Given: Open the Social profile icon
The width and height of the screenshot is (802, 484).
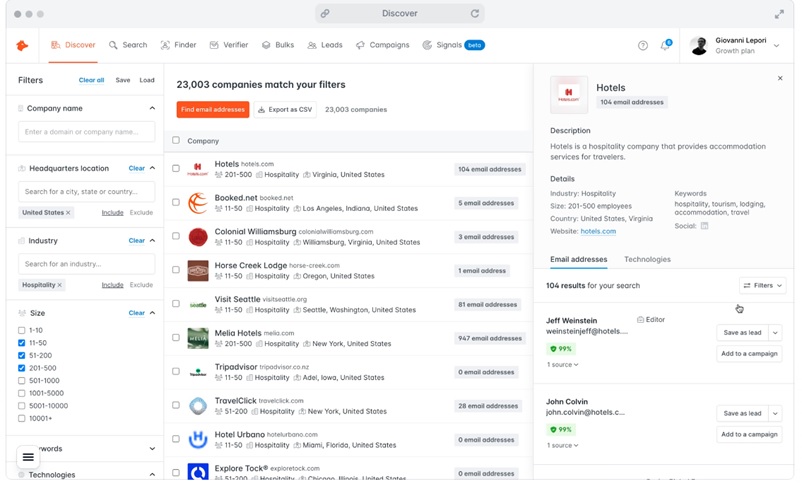Looking at the screenshot, I should (704, 226).
